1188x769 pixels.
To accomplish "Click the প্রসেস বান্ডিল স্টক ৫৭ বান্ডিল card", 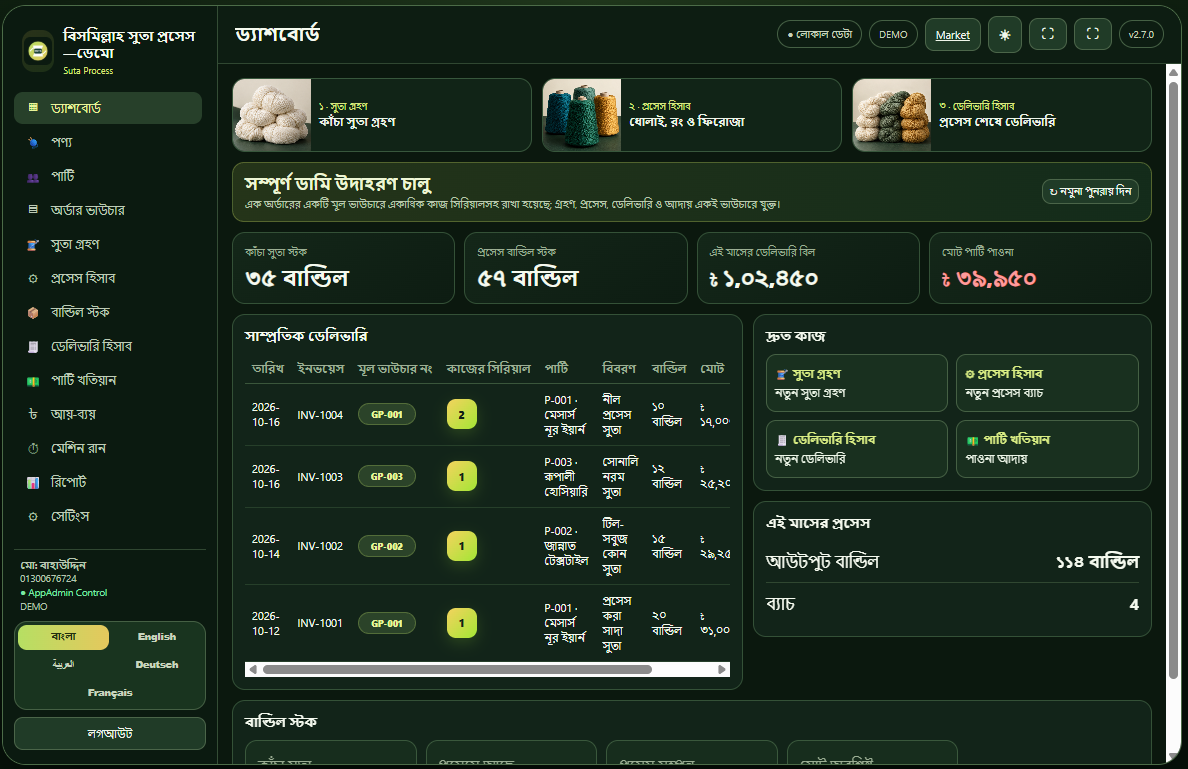I will click(x=576, y=268).
